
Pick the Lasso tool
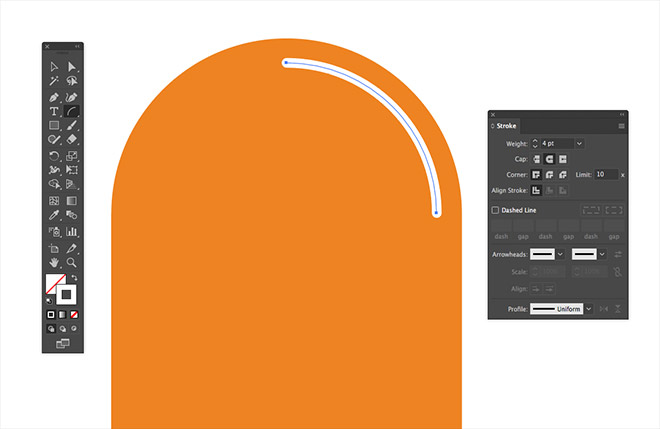click(x=72, y=80)
